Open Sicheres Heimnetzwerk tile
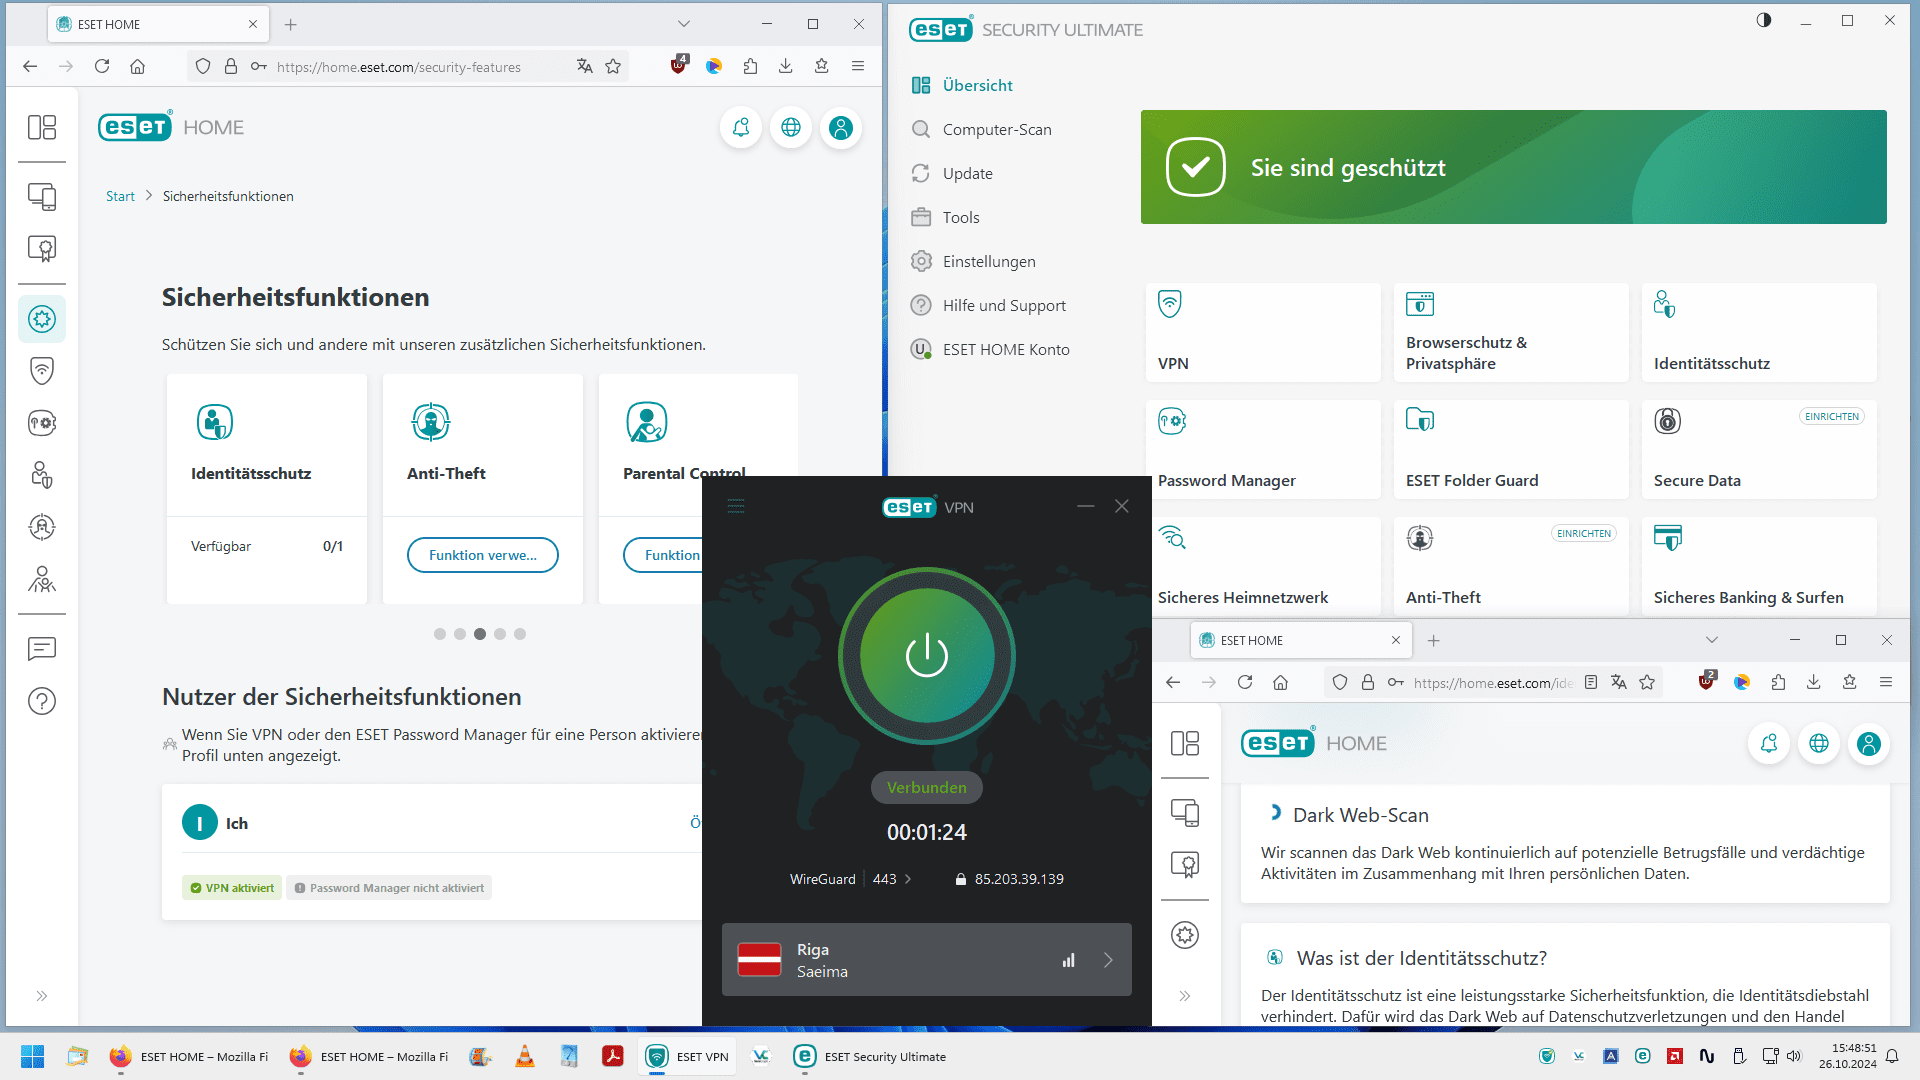 (x=1262, y=567)
